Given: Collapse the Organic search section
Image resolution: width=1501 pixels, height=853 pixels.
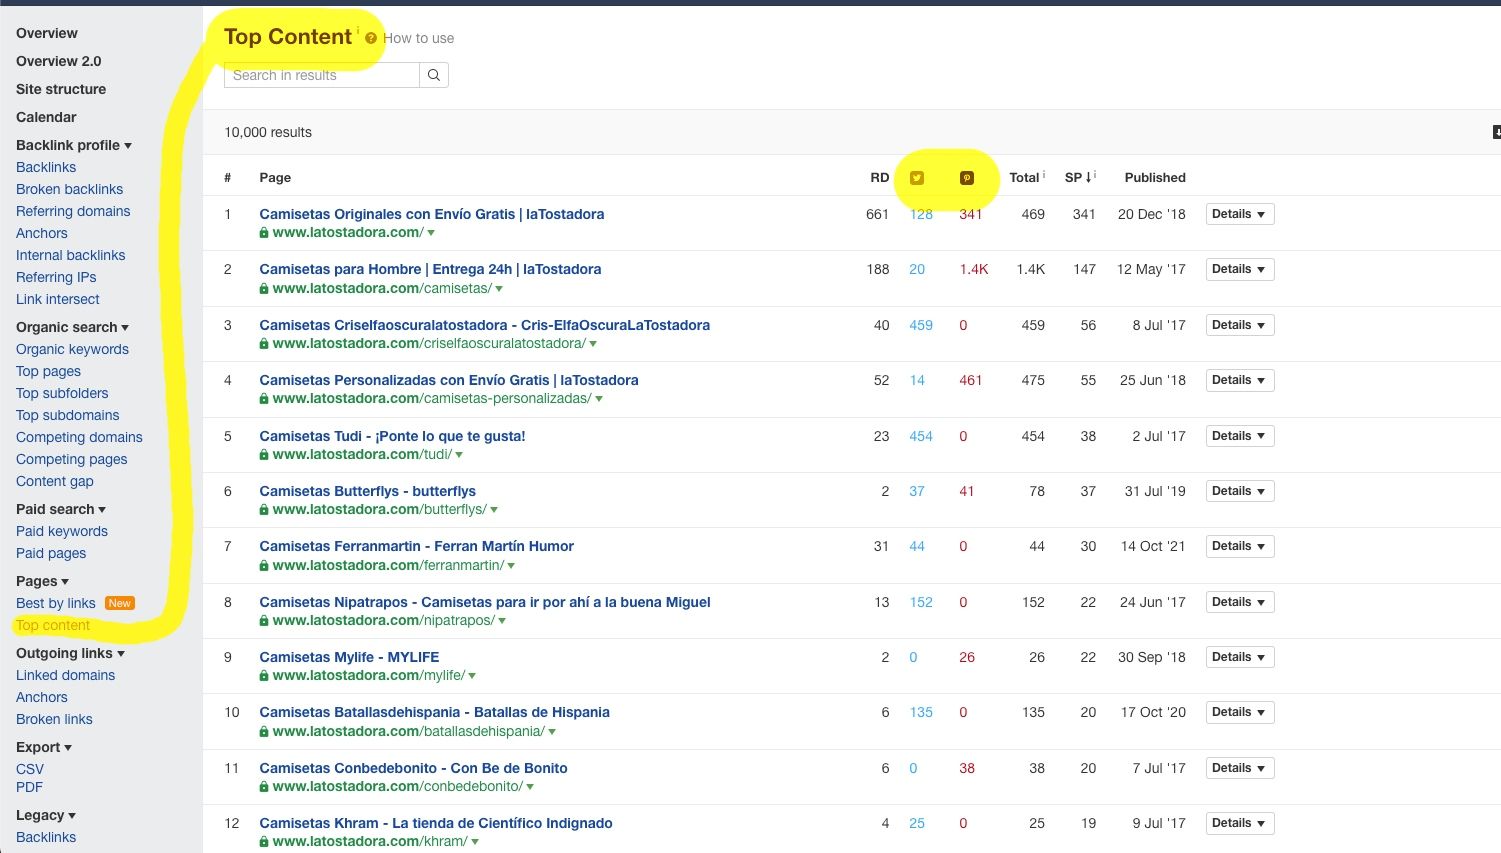Looking at the screenshot, I should pos(72,327).
